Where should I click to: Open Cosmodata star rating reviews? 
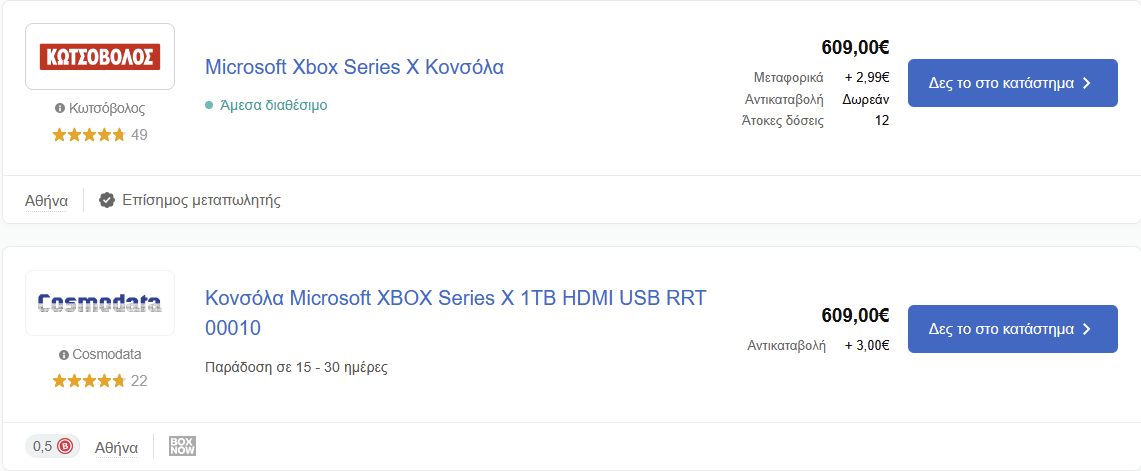click(100, 381)
